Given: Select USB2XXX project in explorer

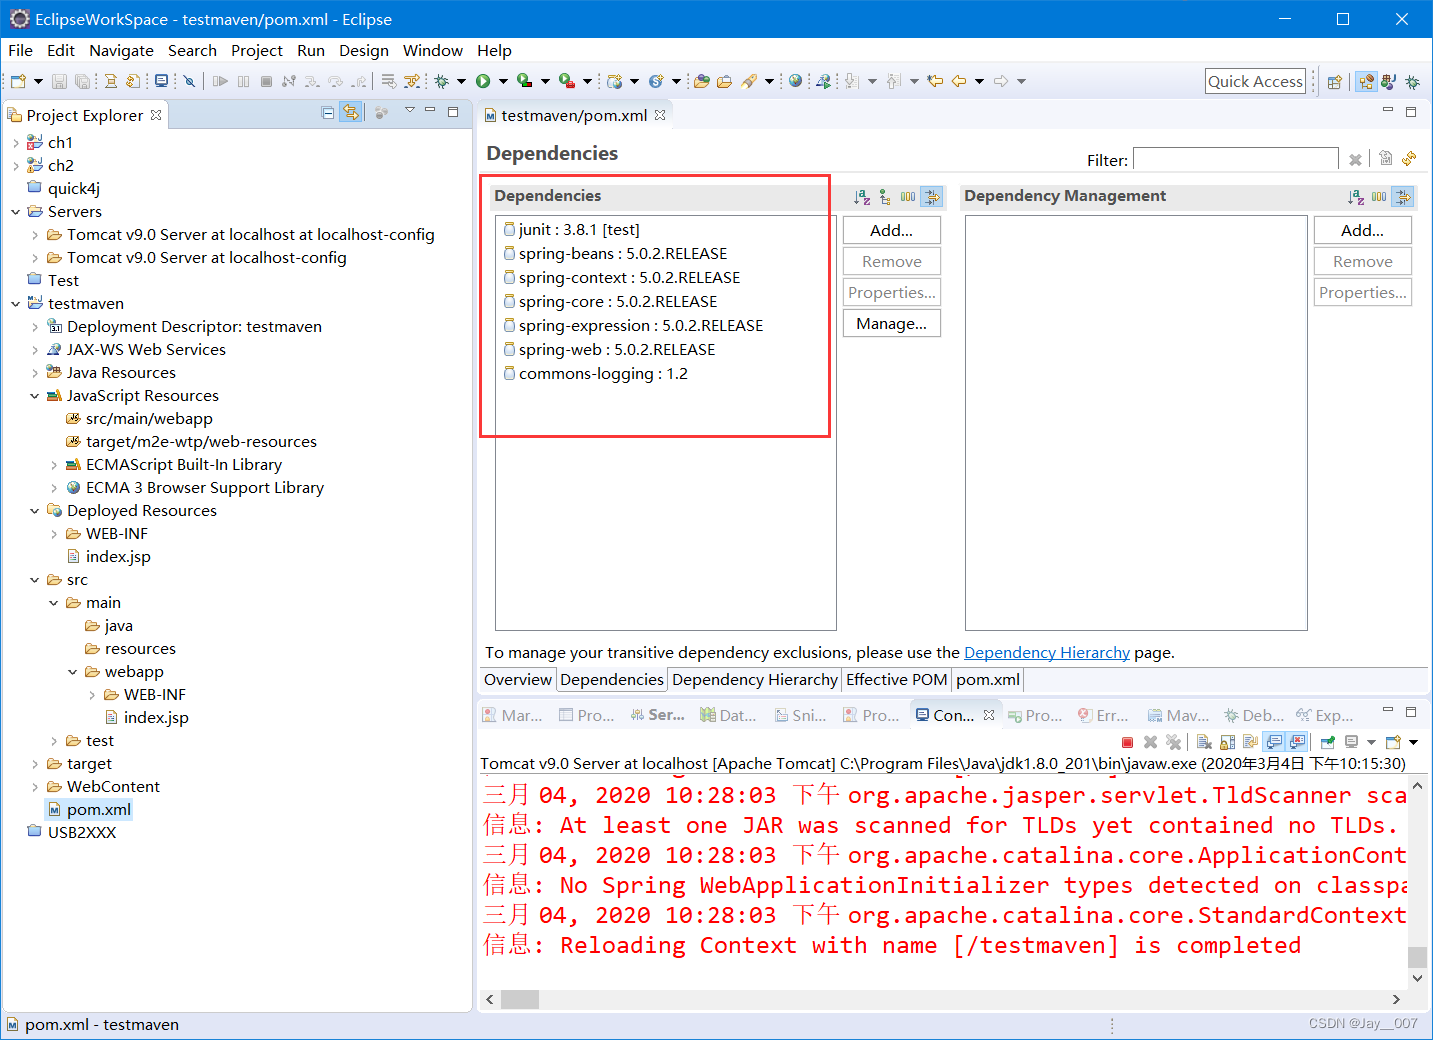Looking at the screenshot, I should click(71, 833).
